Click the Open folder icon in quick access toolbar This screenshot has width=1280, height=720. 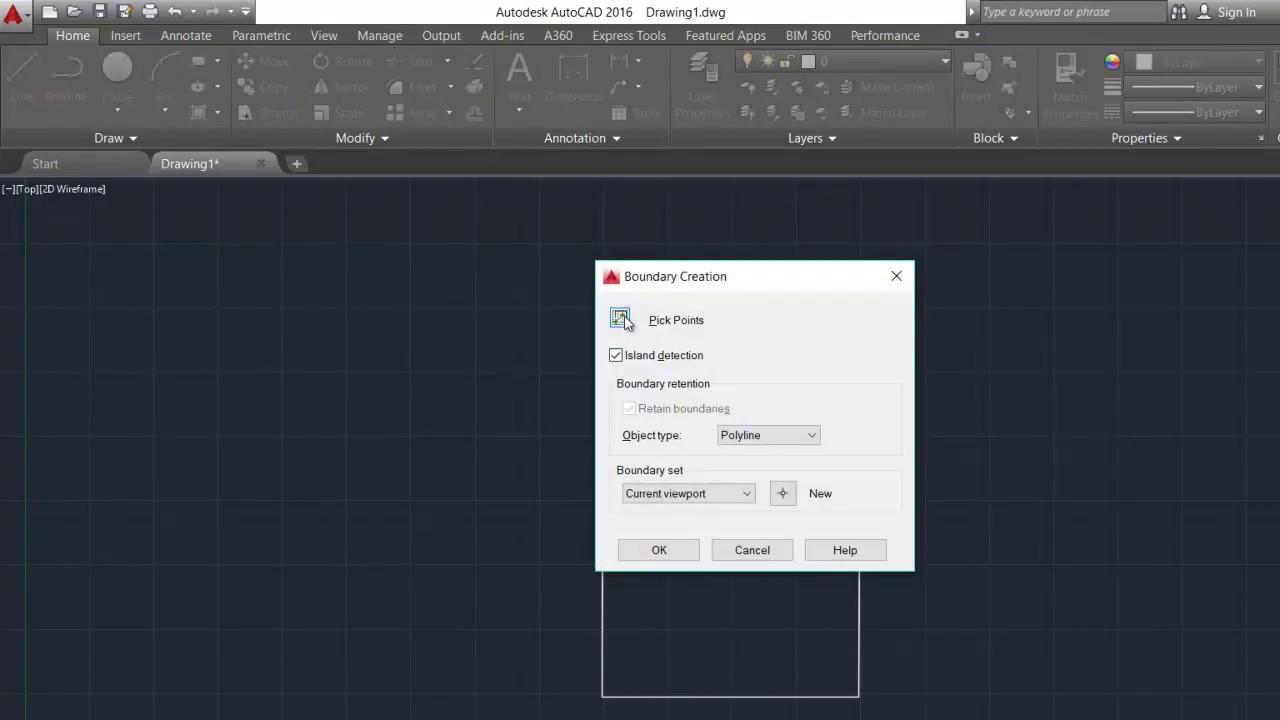pyautogui.click(x=74, y=12)
